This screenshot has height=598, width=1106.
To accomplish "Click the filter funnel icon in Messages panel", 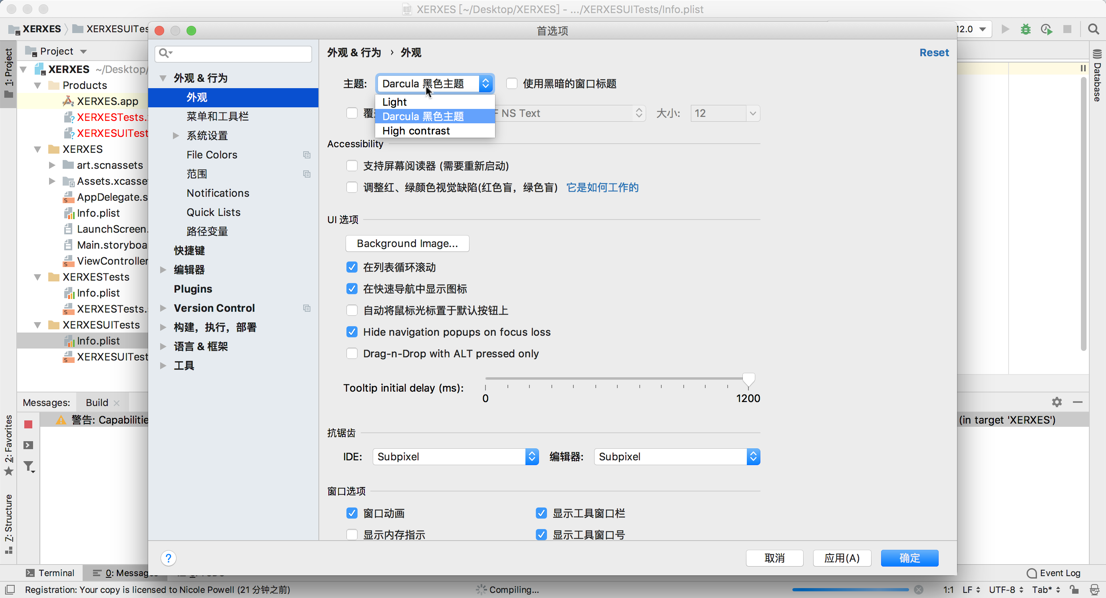I will coord(28,466).
